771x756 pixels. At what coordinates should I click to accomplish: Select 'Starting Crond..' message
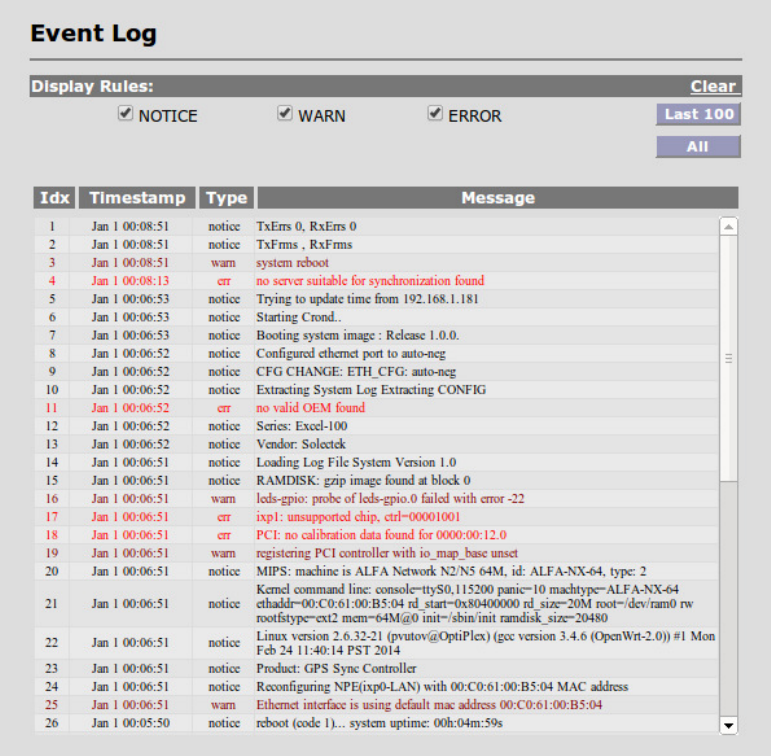pos(298,317)
